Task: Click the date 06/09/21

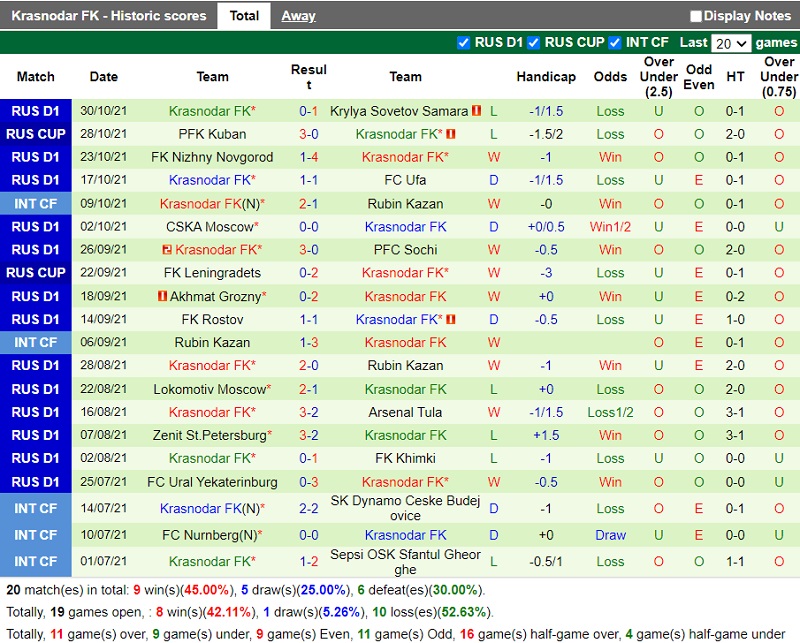Action: [104, 342]
